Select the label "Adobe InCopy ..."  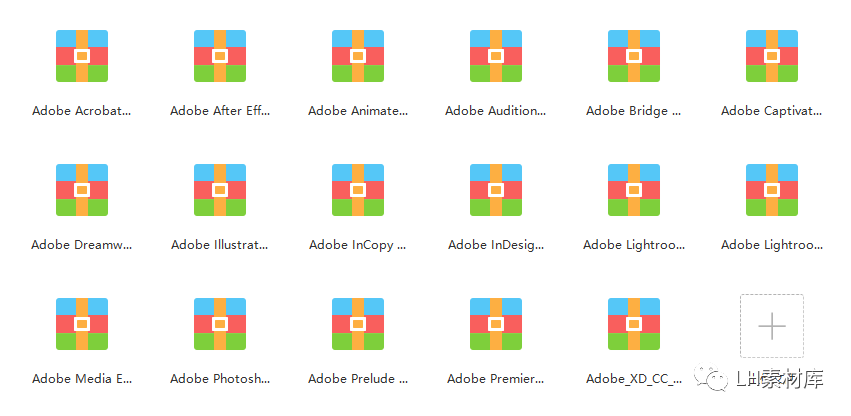(x=358, y=245)
